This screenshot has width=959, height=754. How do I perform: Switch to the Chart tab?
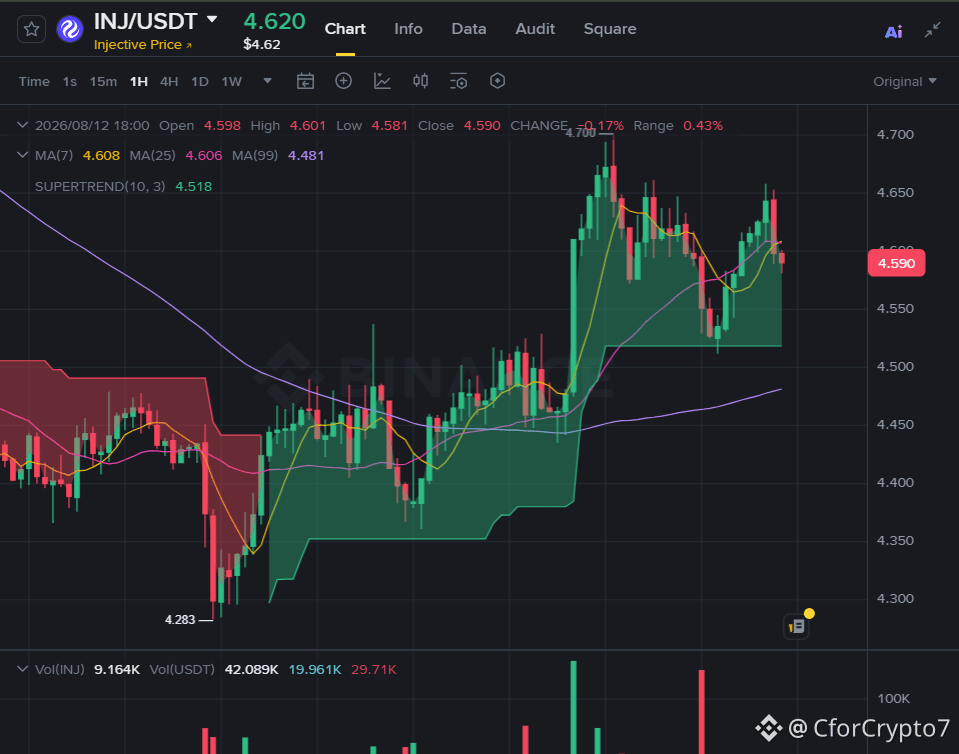tap(345, 29)
